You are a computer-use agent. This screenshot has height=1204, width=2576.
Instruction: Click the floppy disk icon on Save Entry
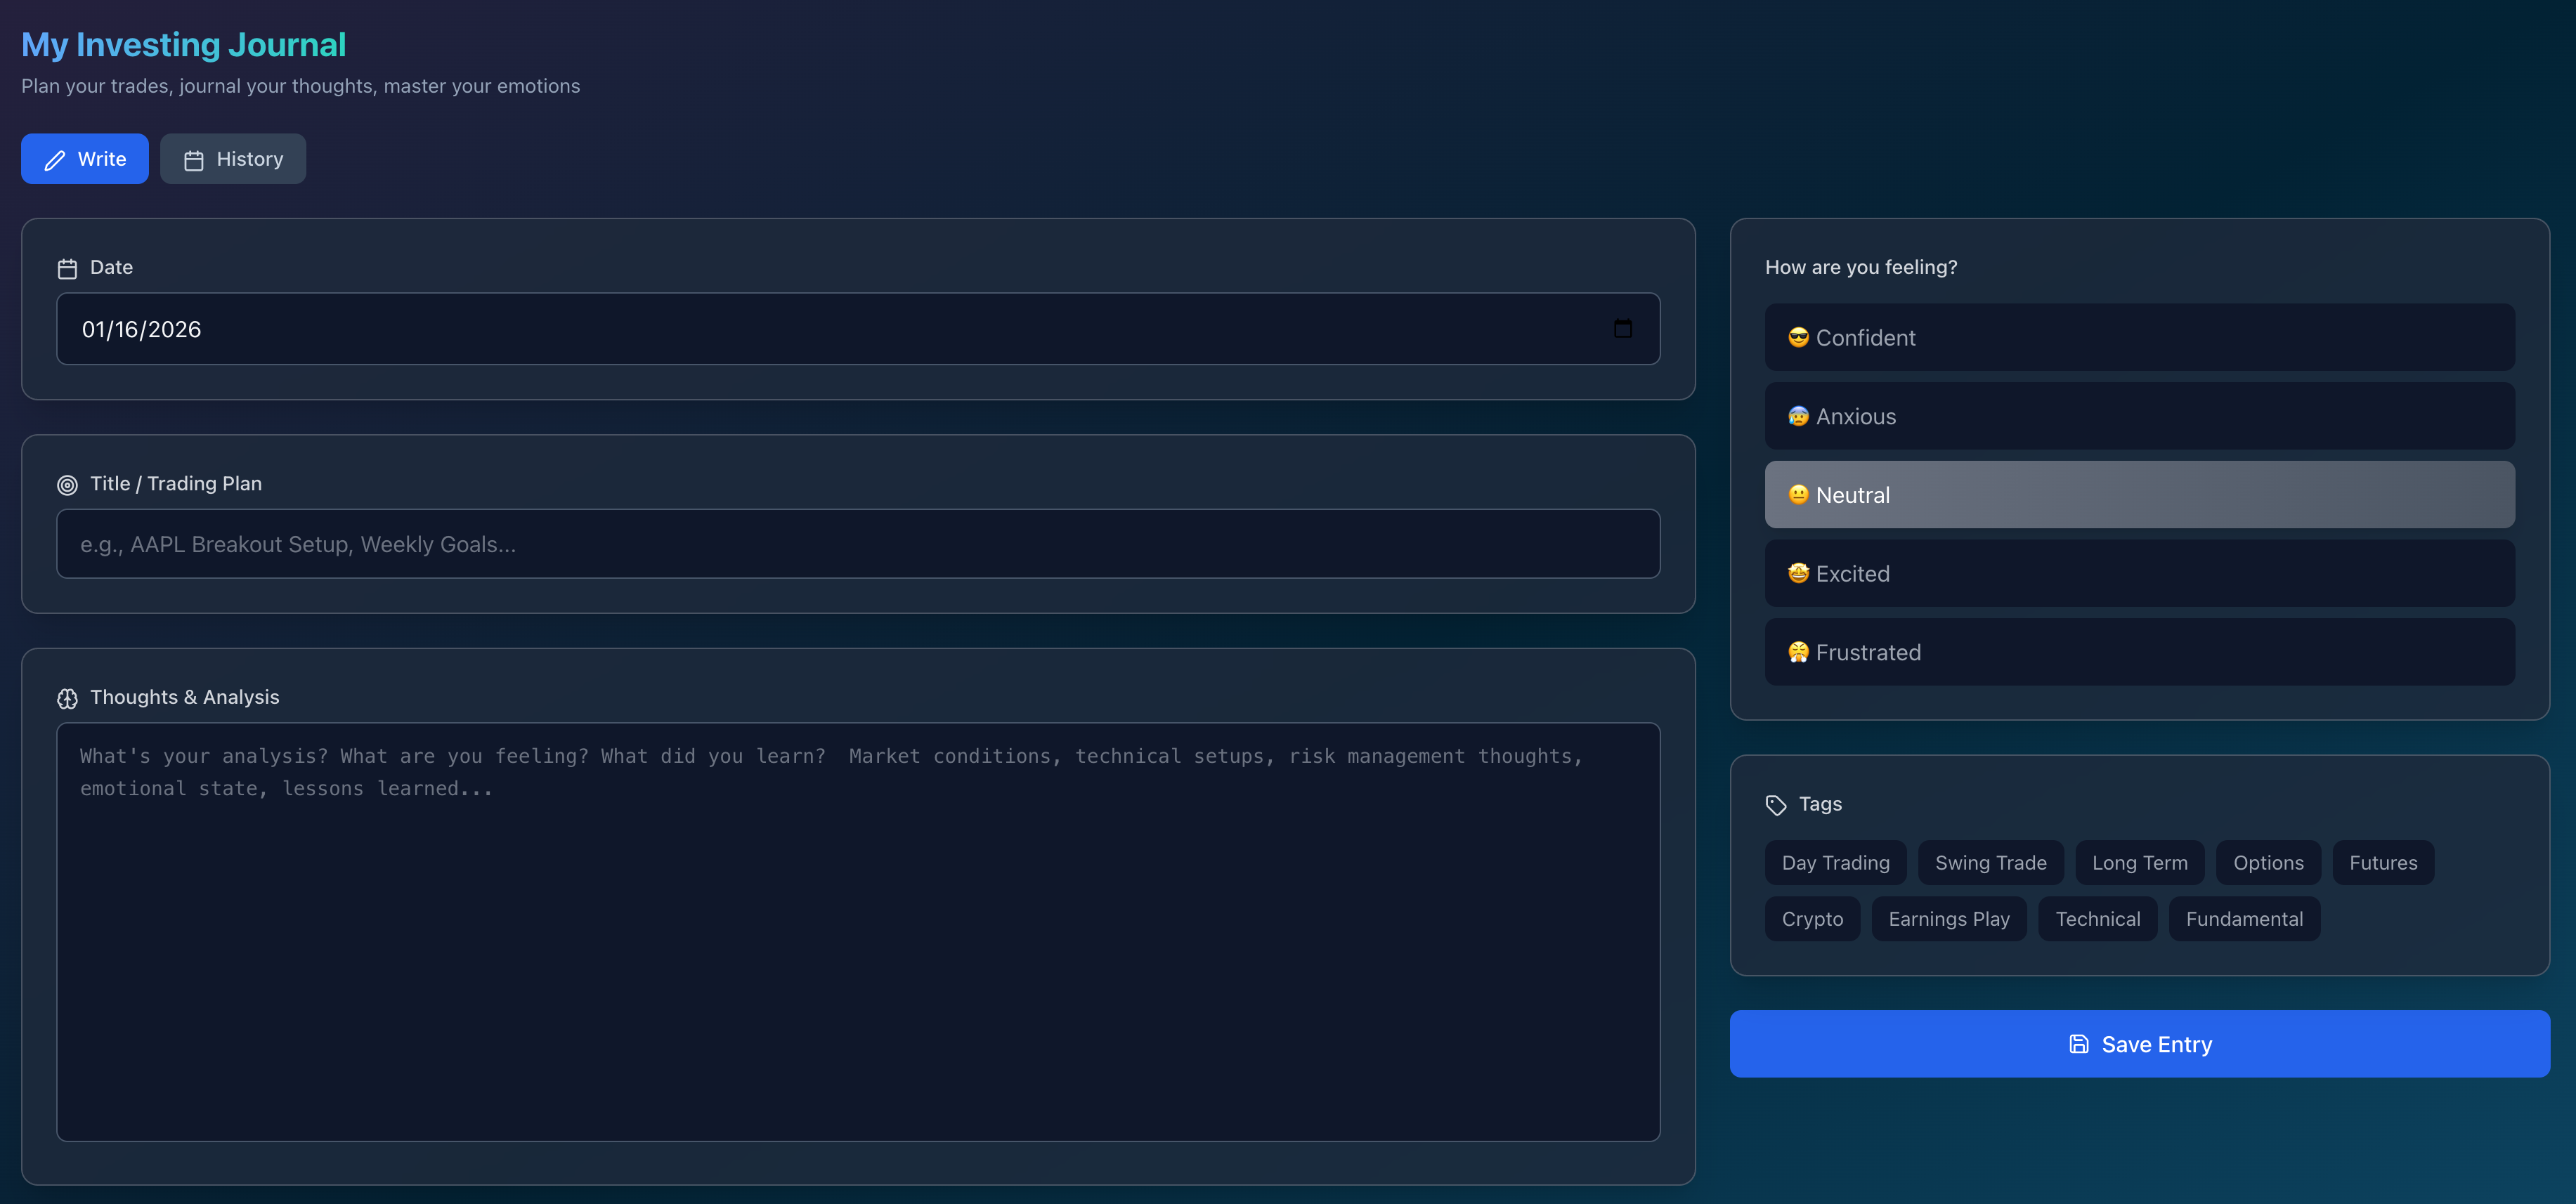tap(2078, 1044)
